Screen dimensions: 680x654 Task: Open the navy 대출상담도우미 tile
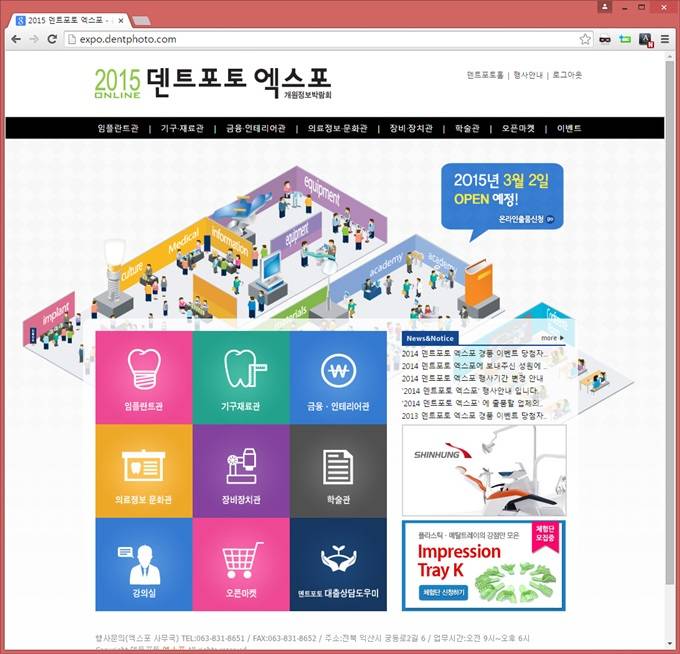click(338, 564)
